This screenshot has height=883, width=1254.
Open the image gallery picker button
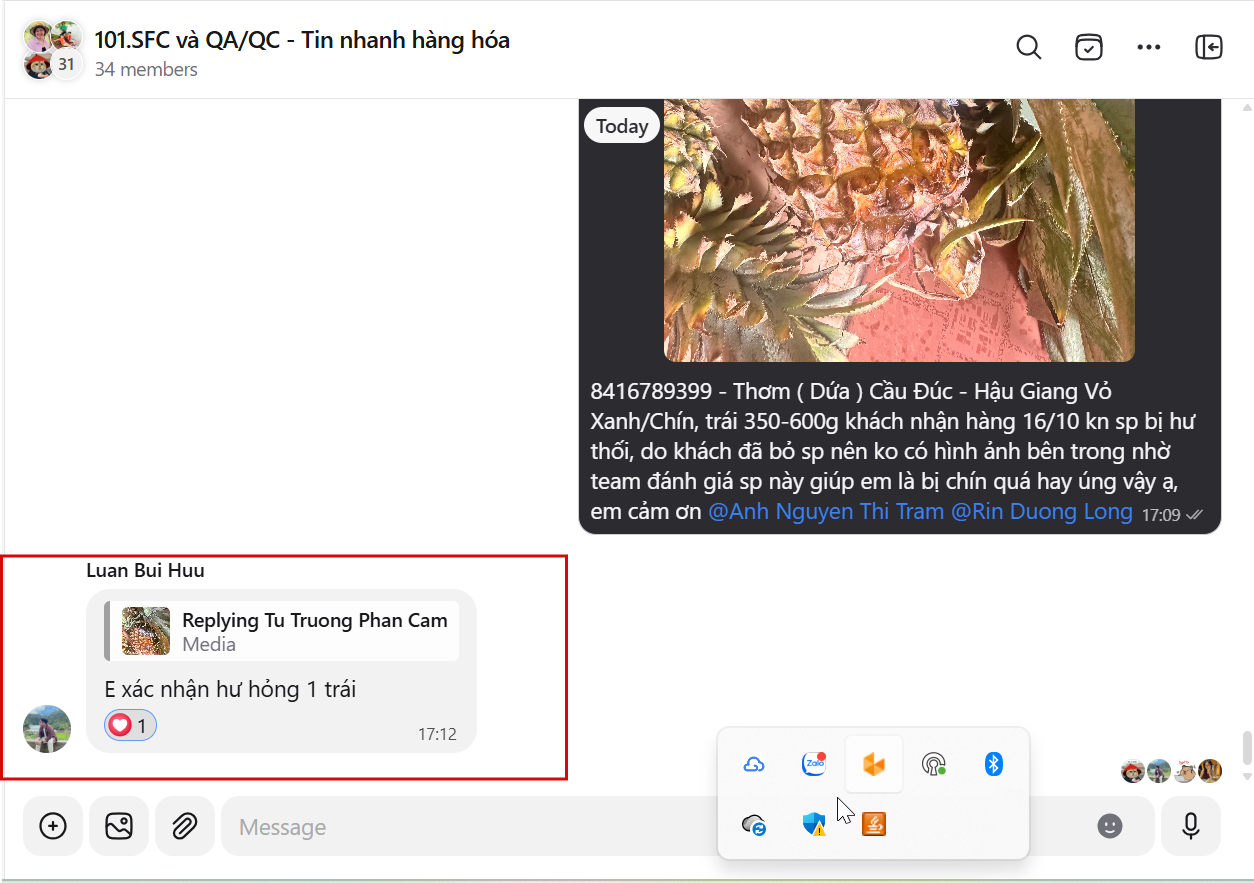click(x=119, y=826)
